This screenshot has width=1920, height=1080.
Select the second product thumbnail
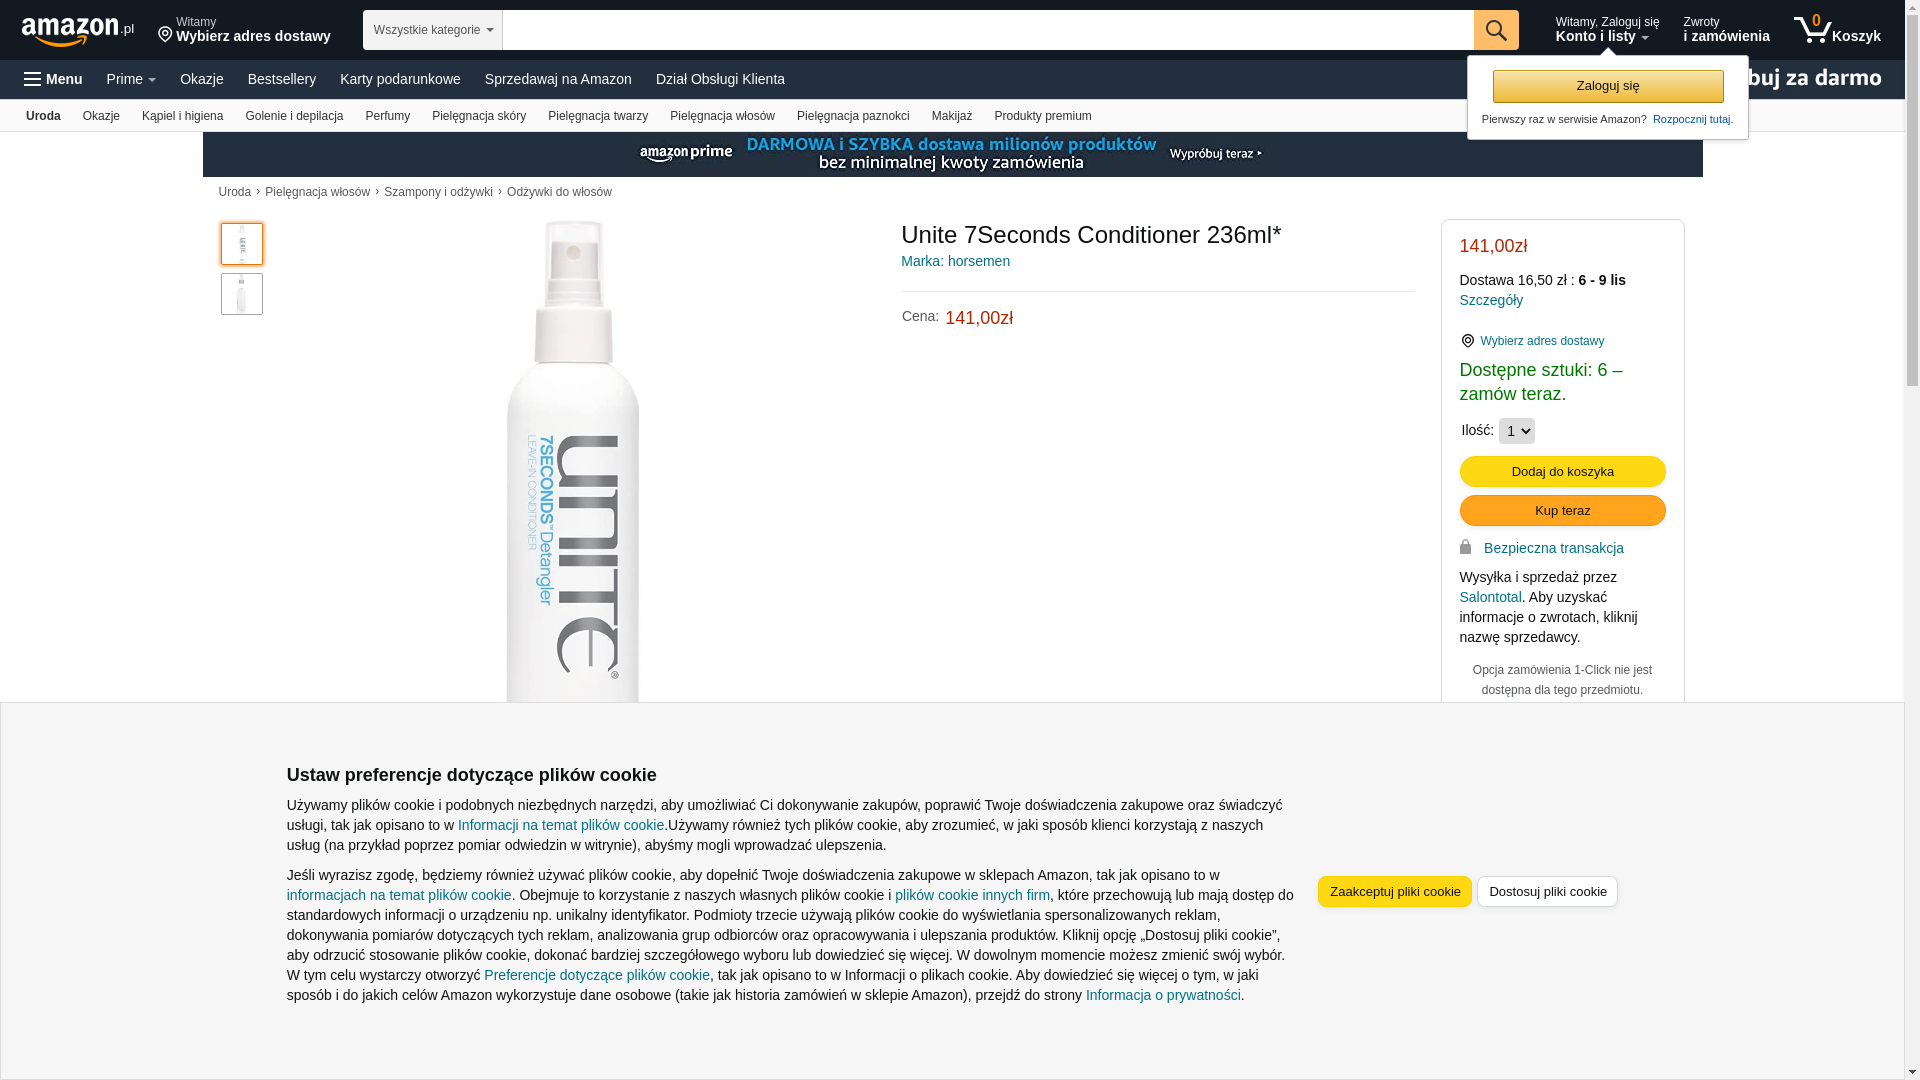pos(242,294)
